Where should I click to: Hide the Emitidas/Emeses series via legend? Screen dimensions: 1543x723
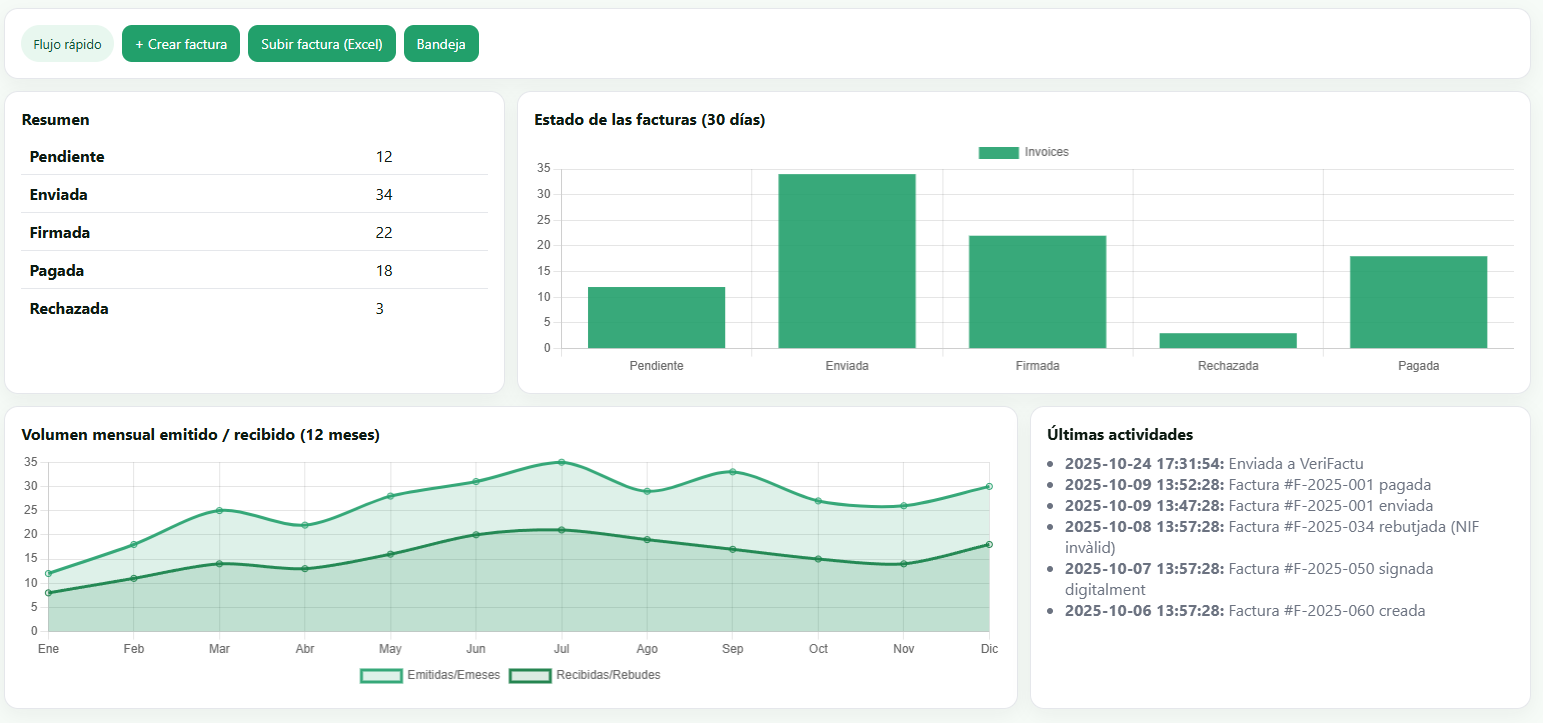point(431,675)
